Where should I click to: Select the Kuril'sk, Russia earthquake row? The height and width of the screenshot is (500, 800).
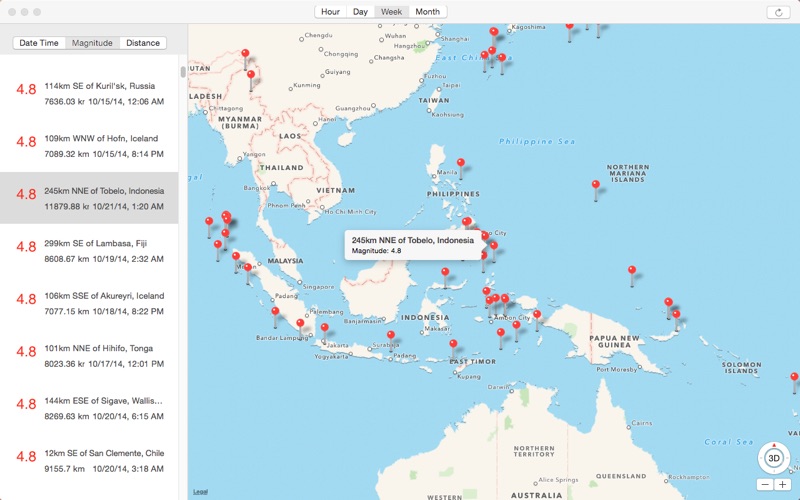point(89,93)
